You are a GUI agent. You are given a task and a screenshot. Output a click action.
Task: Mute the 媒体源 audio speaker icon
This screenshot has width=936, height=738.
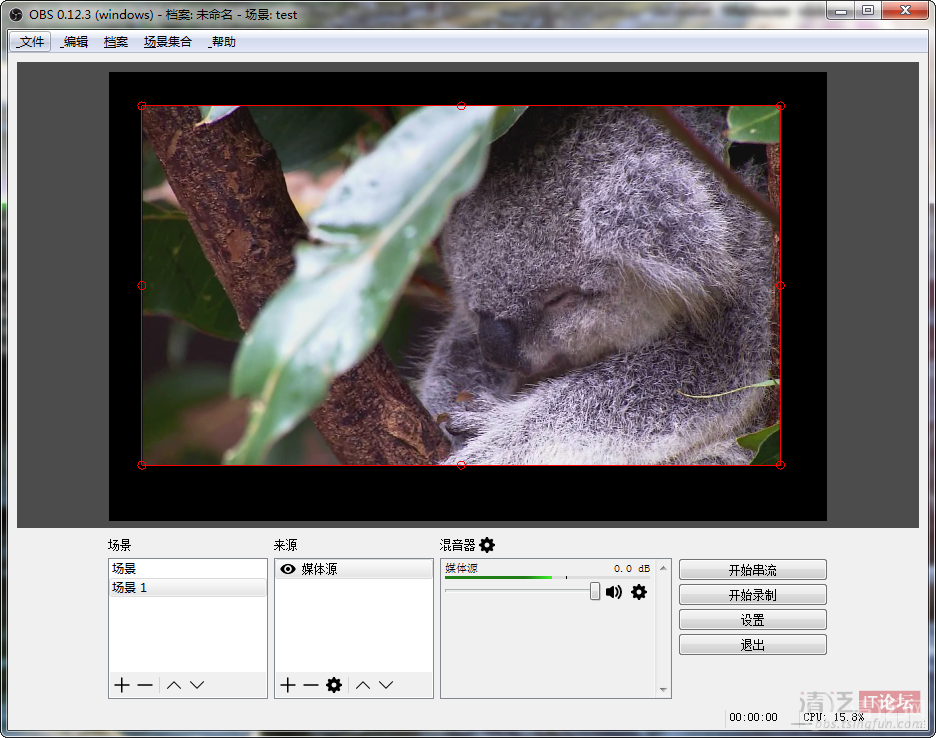pyautogui.click(x=614, y=592)
